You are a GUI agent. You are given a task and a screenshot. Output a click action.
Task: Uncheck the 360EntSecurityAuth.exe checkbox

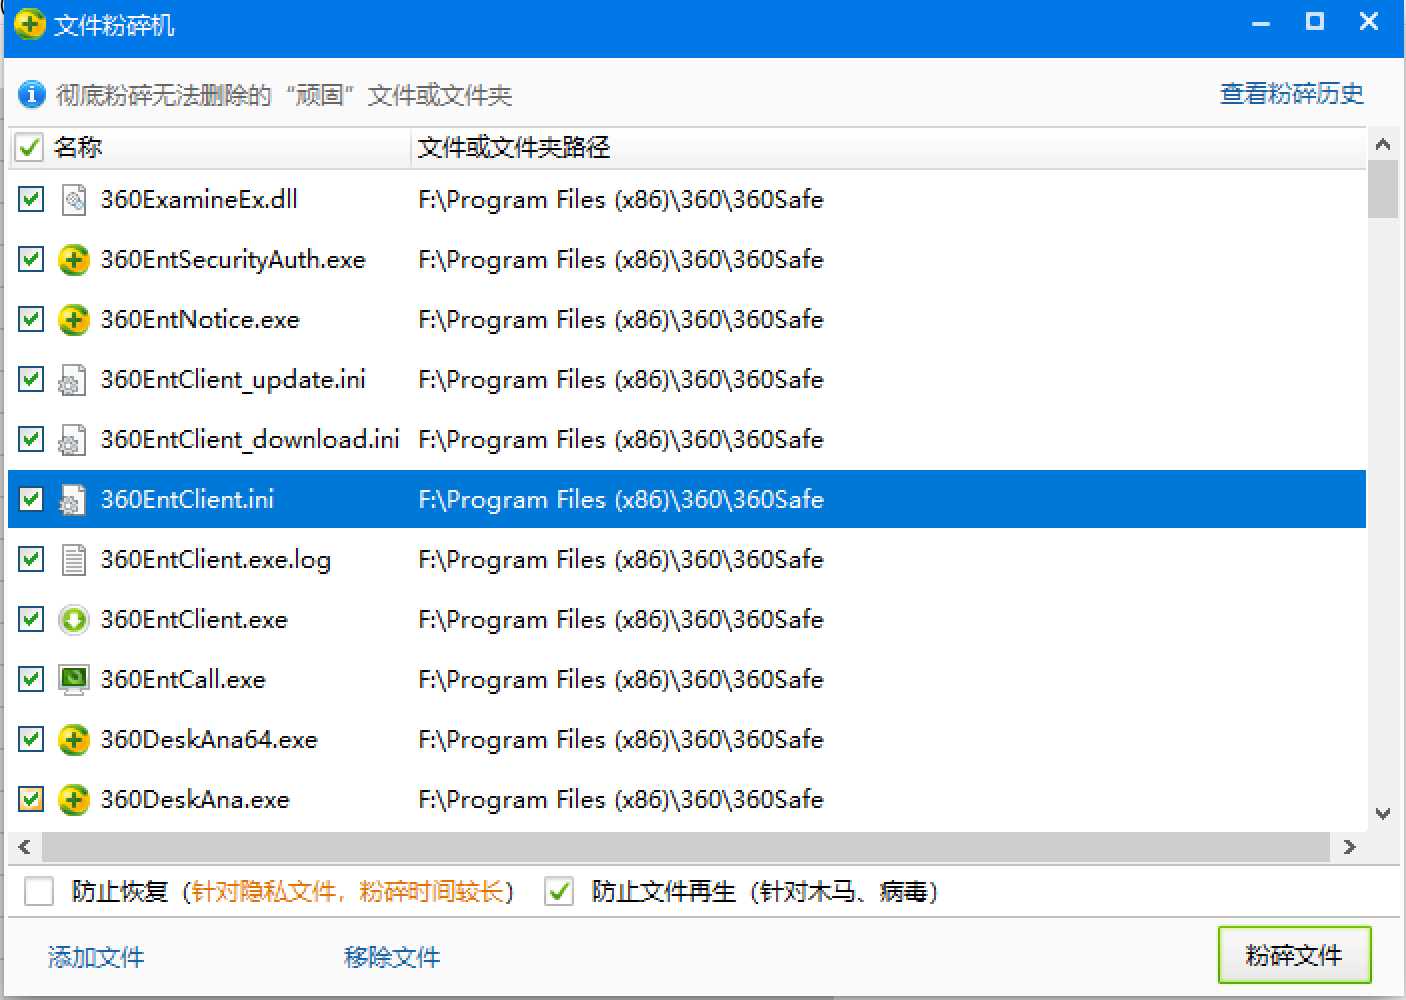31,259
